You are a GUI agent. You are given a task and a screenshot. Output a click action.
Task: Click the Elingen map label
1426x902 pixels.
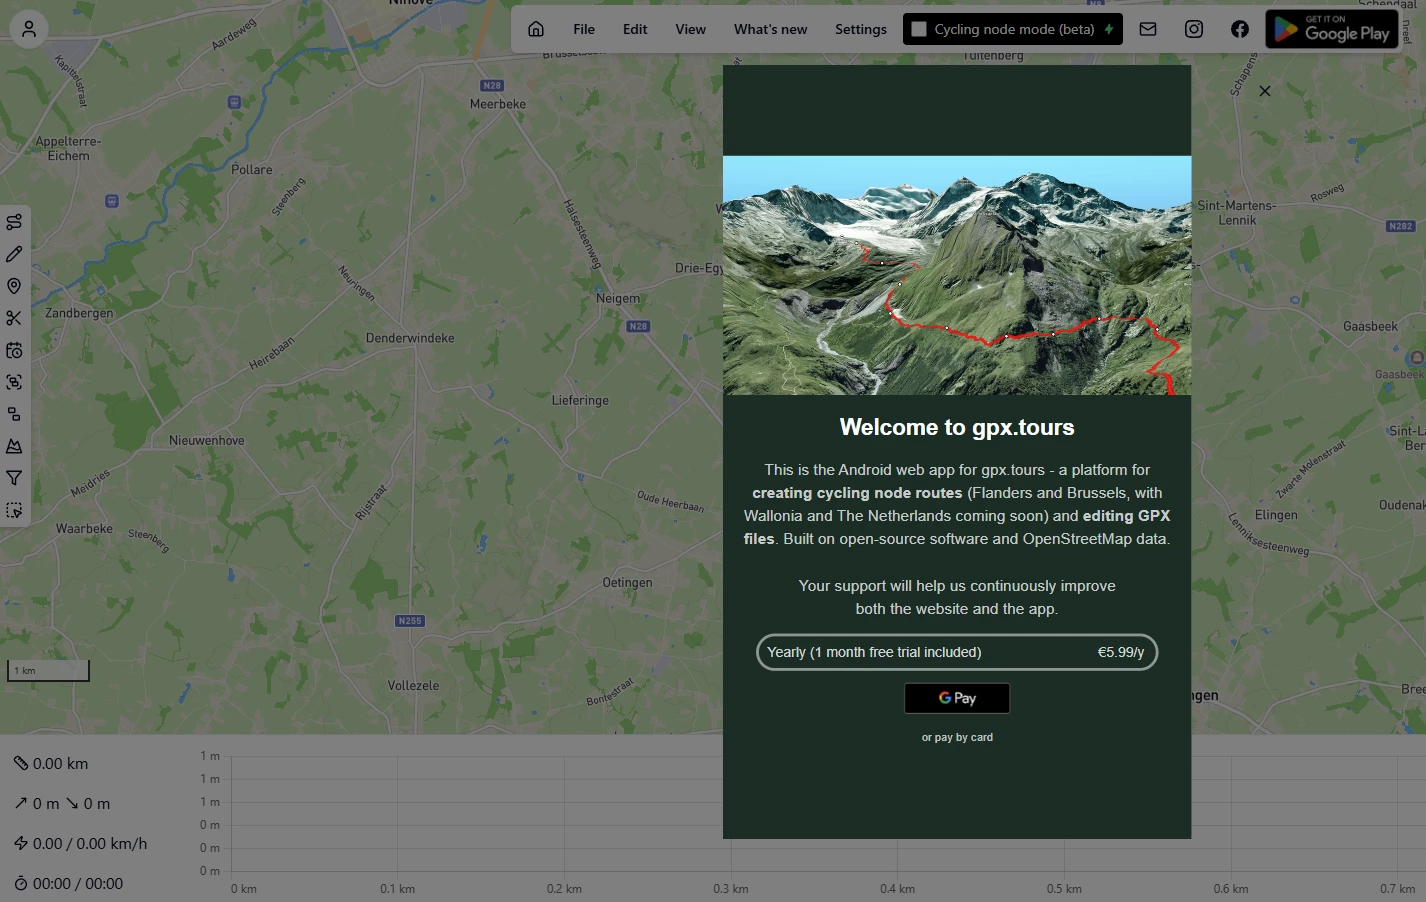[x=1276, y=515]
